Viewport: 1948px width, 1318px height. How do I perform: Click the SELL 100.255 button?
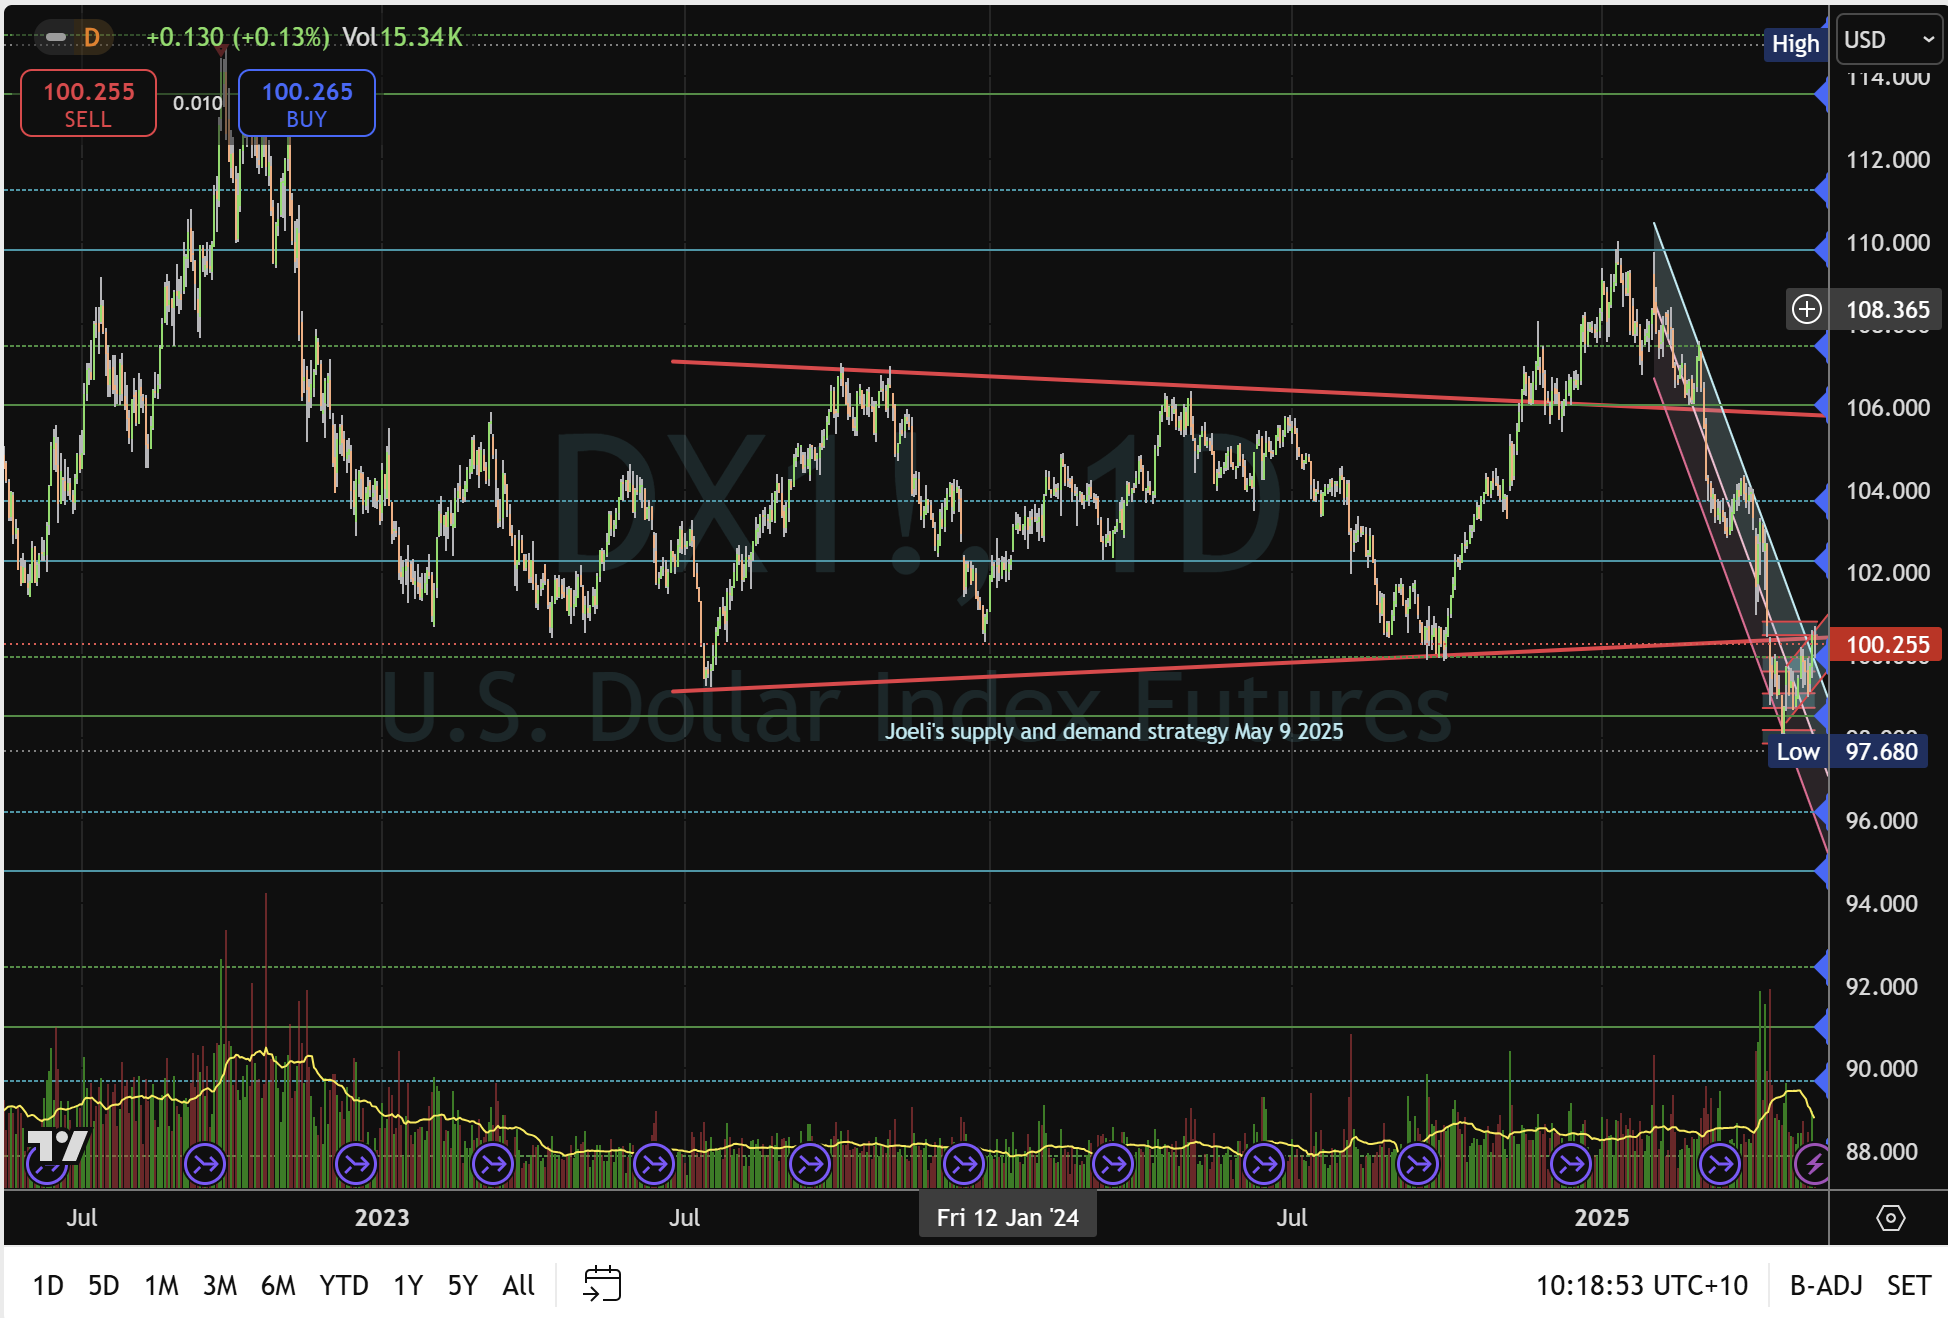88,103
